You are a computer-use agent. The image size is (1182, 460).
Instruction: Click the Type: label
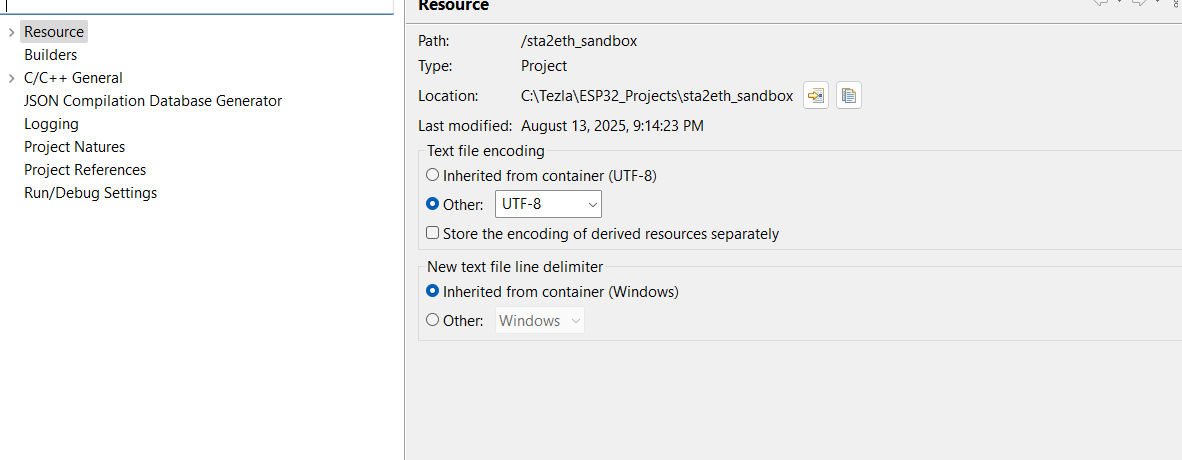click(x=435, y=66)
